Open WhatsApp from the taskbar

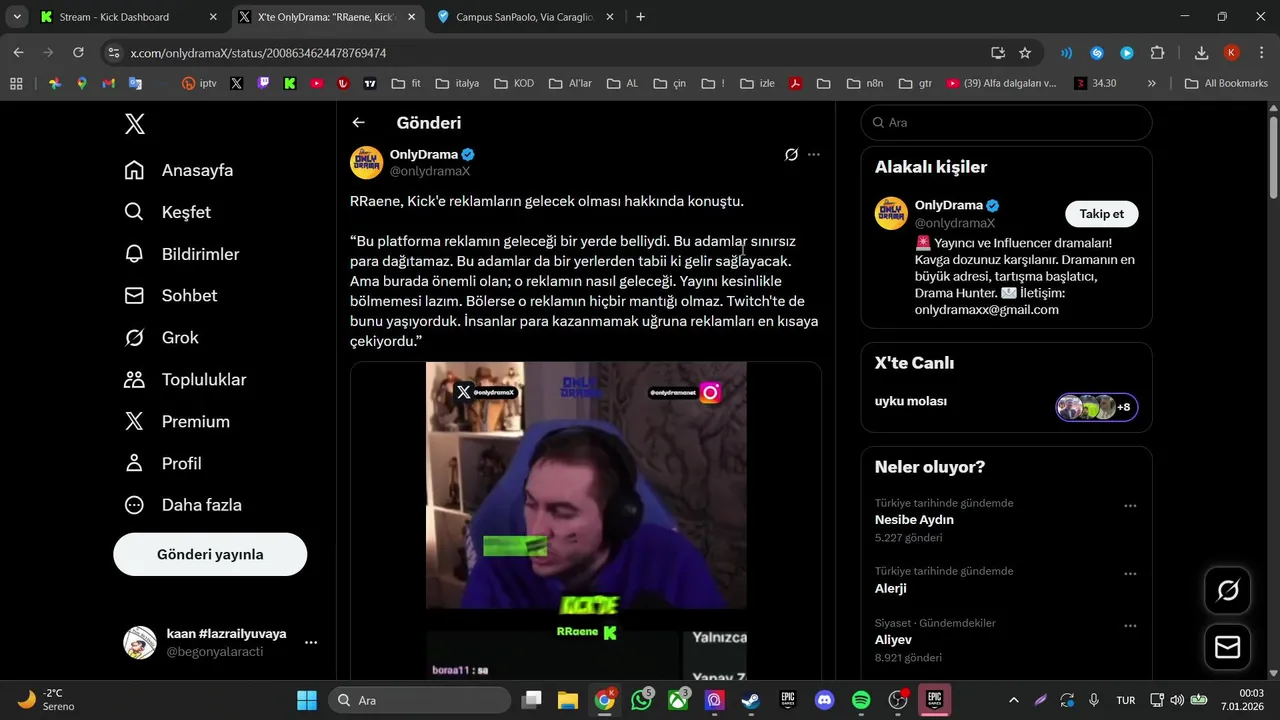click(641, 699)
